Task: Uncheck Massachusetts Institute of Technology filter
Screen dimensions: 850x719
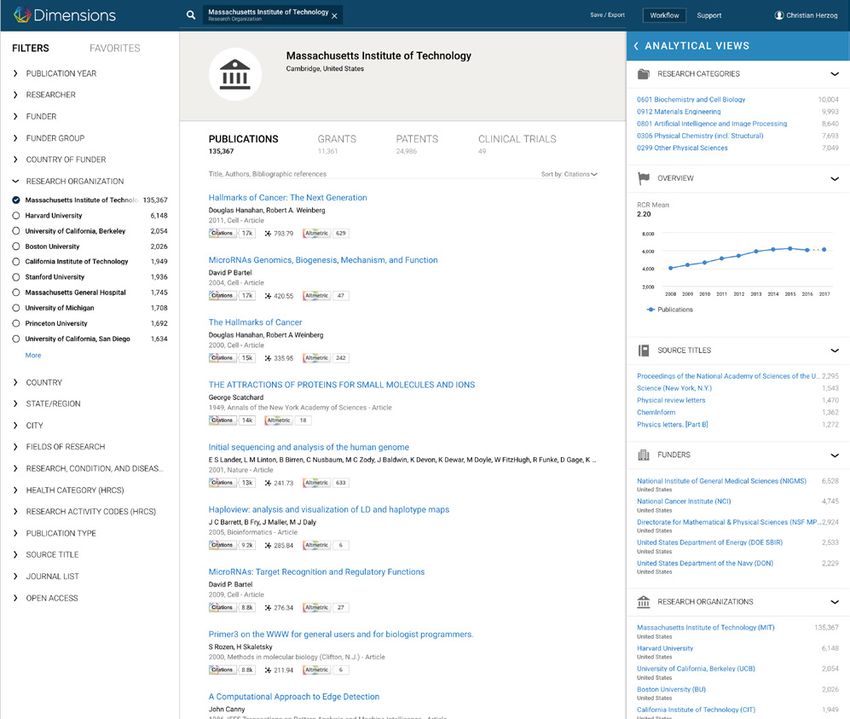Action: pyautogui.click(x=16, y=200)
